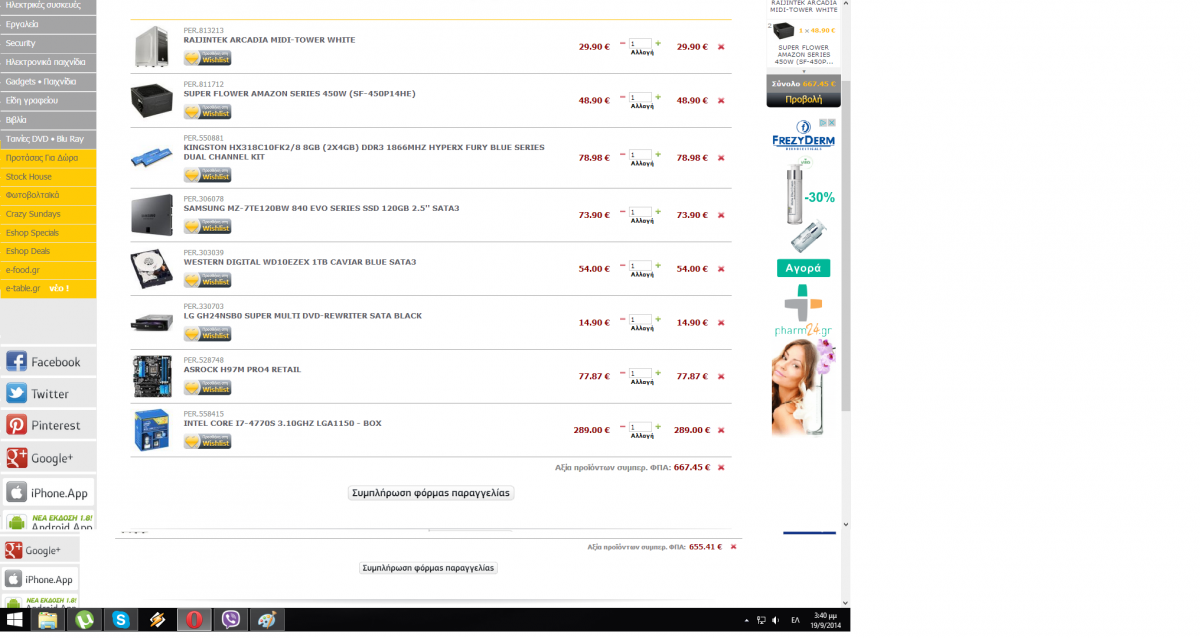
Task: Remove Samsung SSD row with red X
Action: point(721,215)
